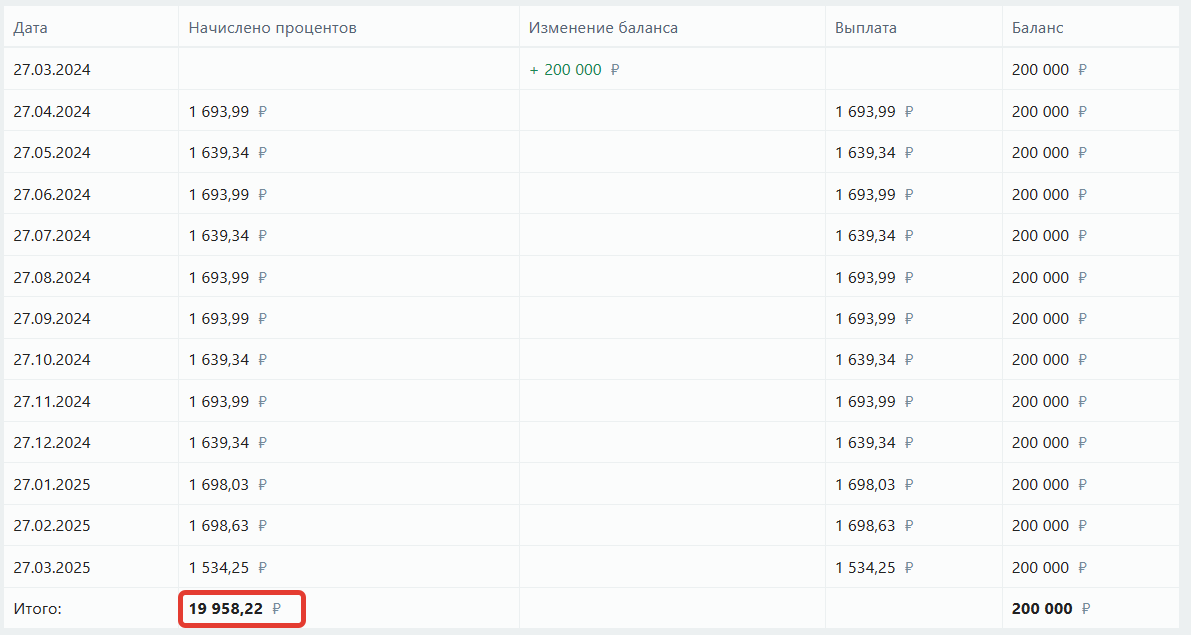Click the date 27.01.2025 in the table
The image size is (1191, 635).
tap(52, 485)
